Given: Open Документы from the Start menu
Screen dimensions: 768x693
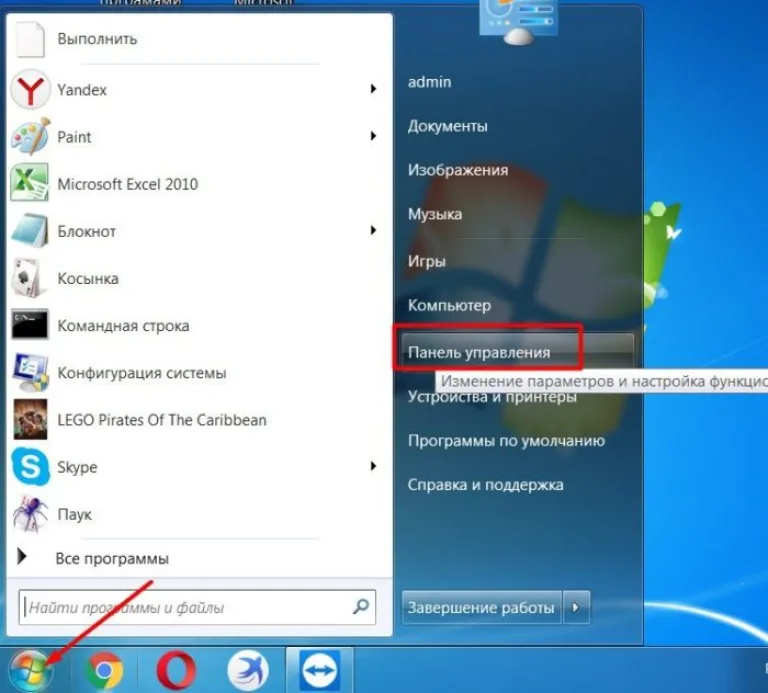Looking at the screenshot, I should 448,126.
